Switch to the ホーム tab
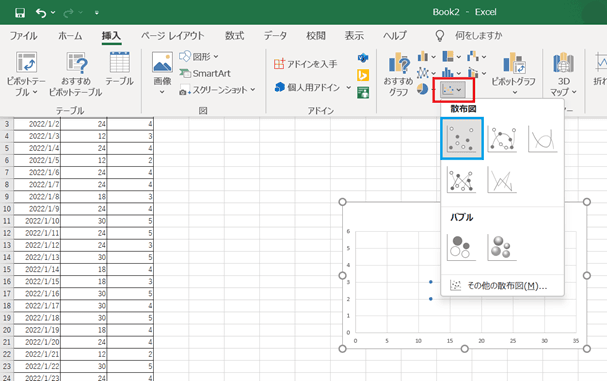This screenshot has width=607, height=381. [x=70, y=36]
